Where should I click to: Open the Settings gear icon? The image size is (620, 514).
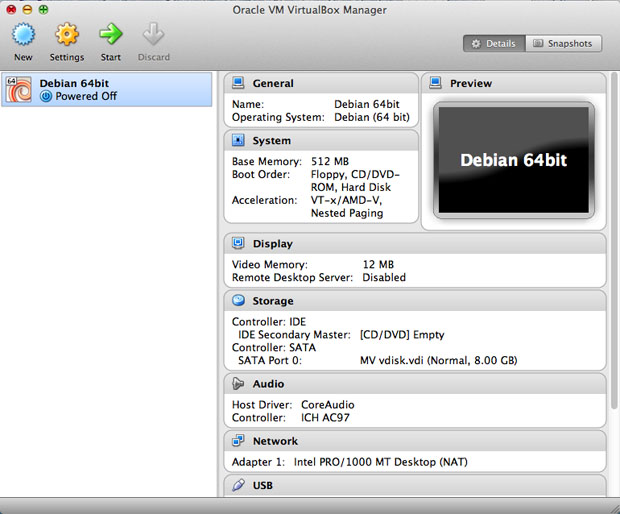coord(66,34)
